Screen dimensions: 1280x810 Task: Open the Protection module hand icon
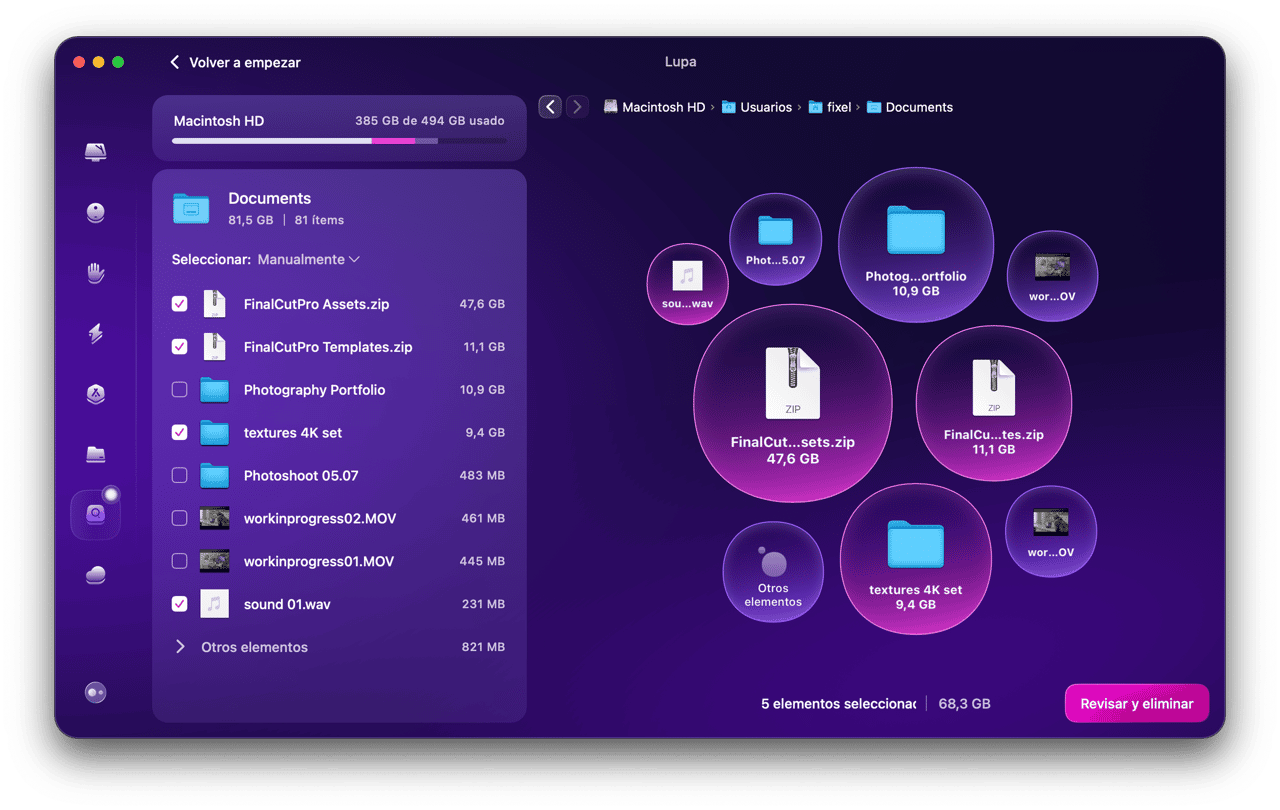pos(96,273)
